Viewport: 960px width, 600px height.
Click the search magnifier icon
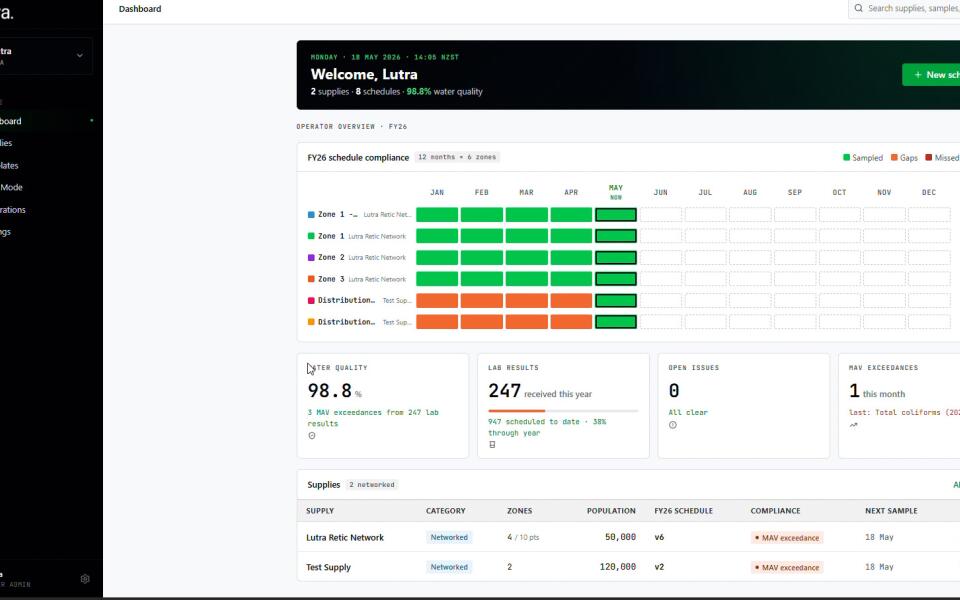pyautogui.click(x=858, y=9)
